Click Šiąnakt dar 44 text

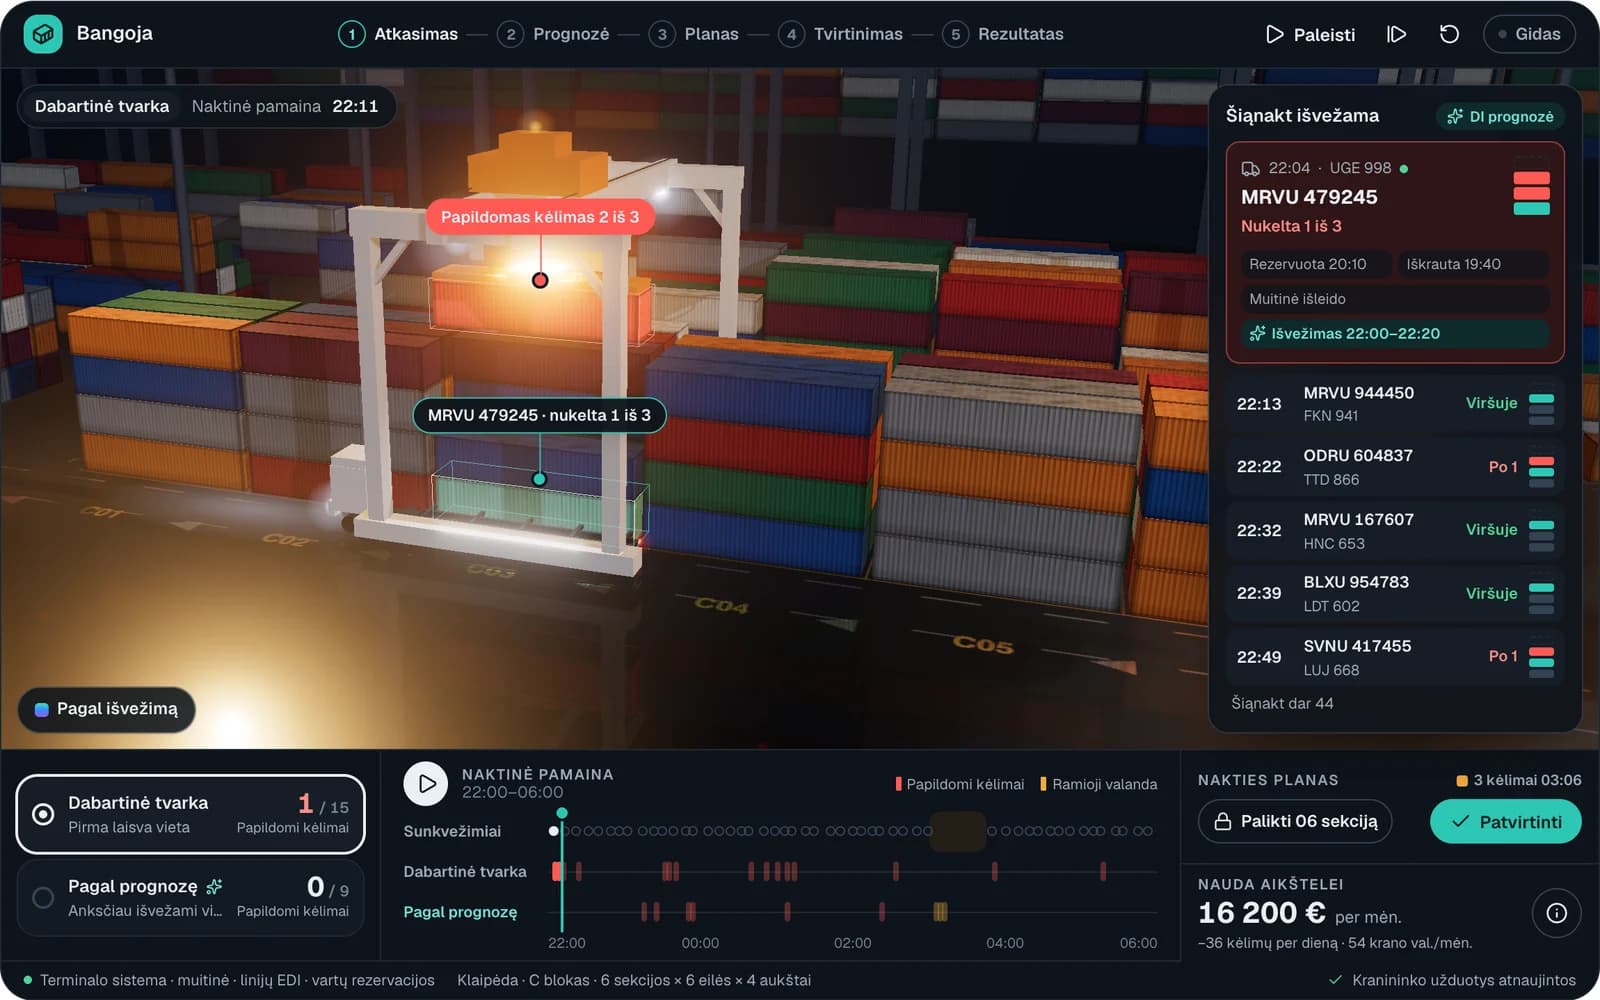1282,703
